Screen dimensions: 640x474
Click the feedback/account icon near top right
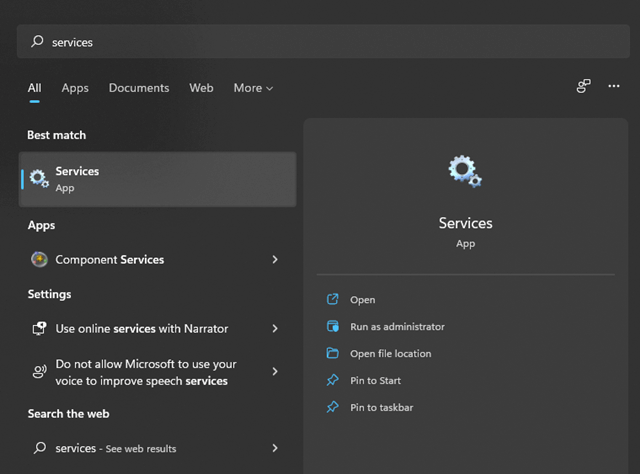point(584,86)
